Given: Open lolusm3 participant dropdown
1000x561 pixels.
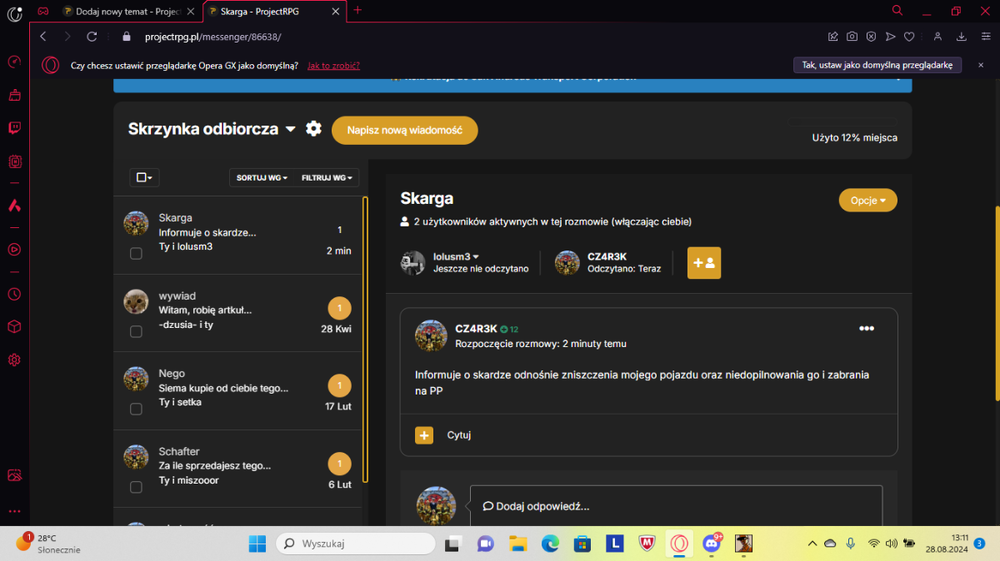Looking at the screenshot, I should point(456,256).
